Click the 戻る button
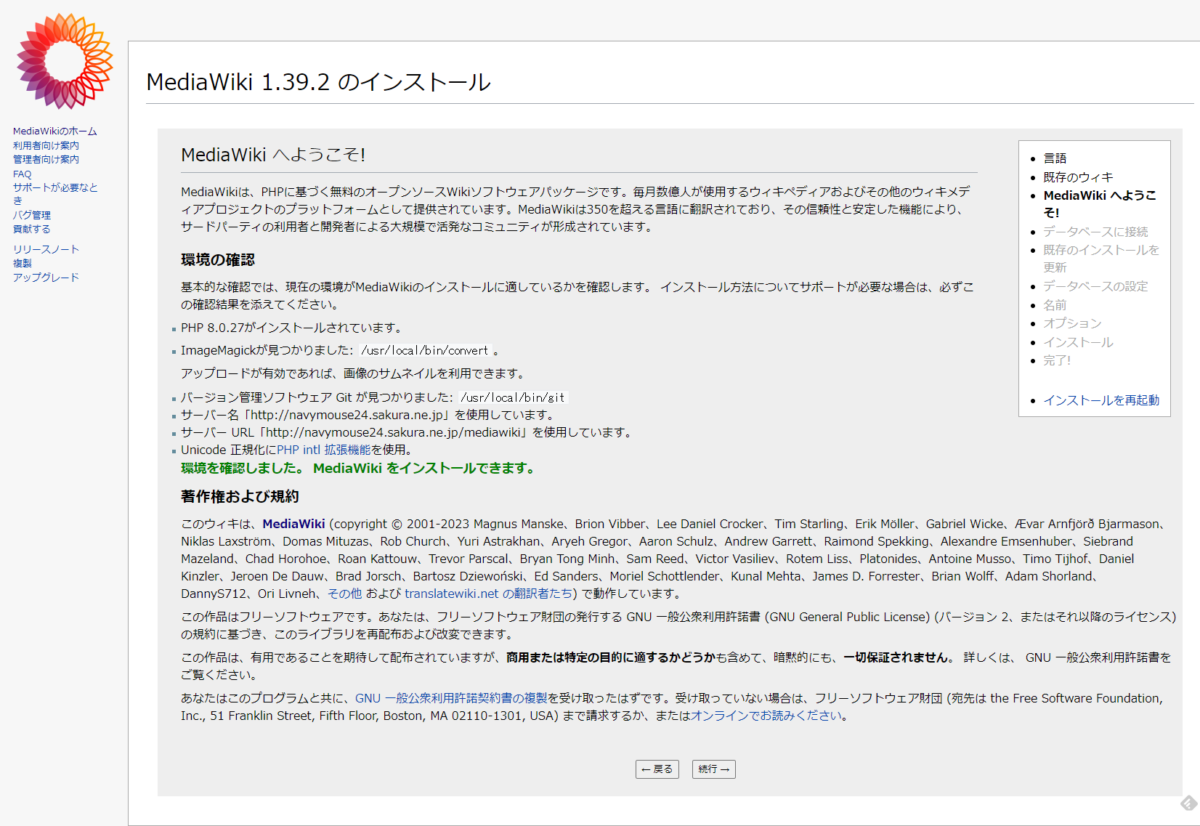 point(657,769)
